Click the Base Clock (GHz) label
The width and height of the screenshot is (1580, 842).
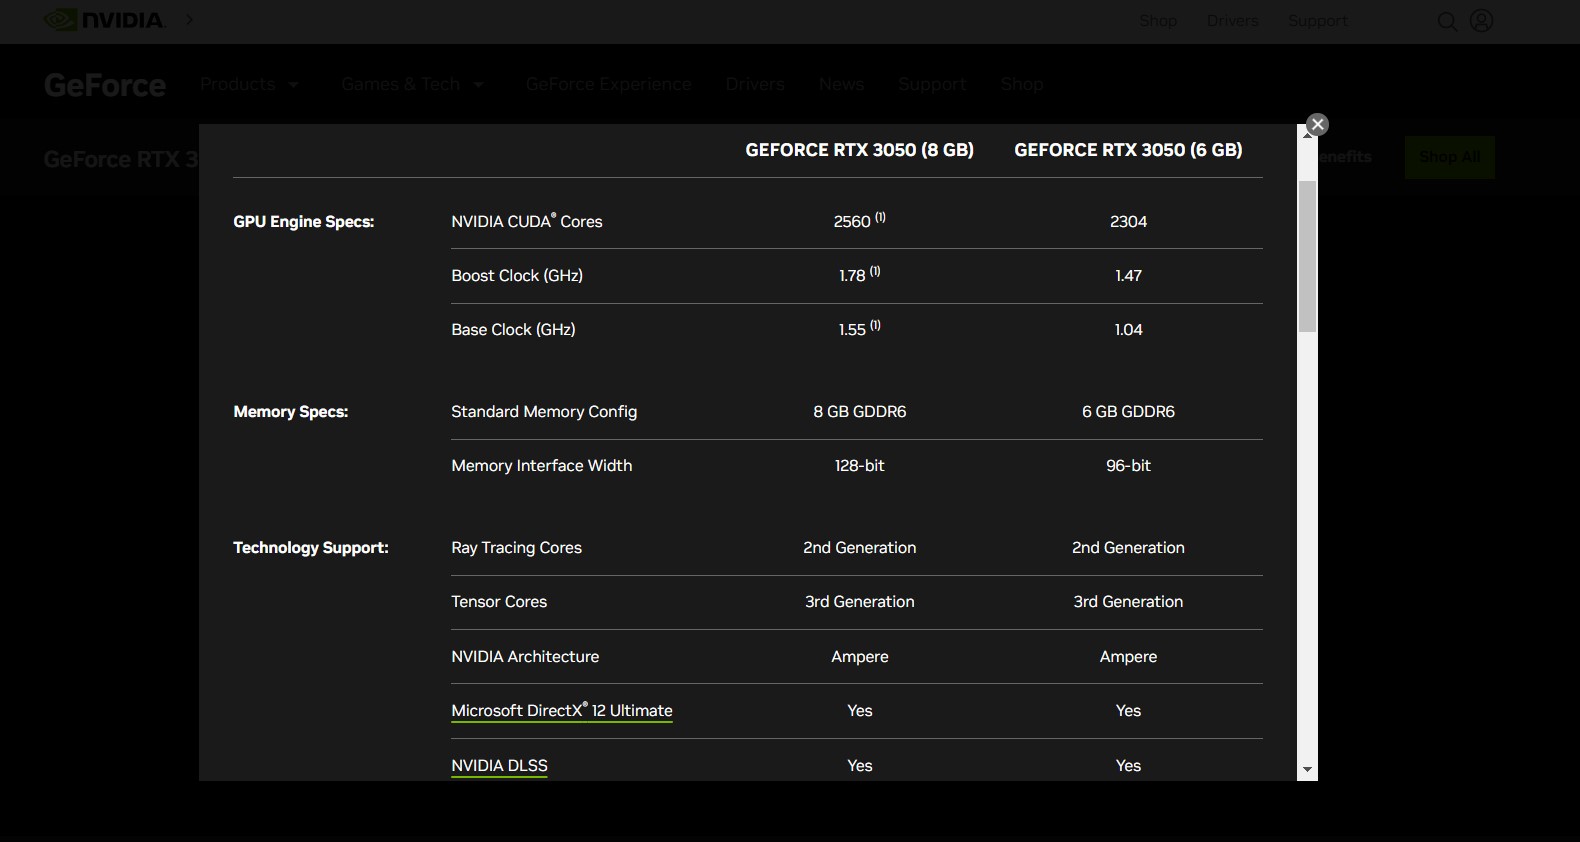point(513,330)
